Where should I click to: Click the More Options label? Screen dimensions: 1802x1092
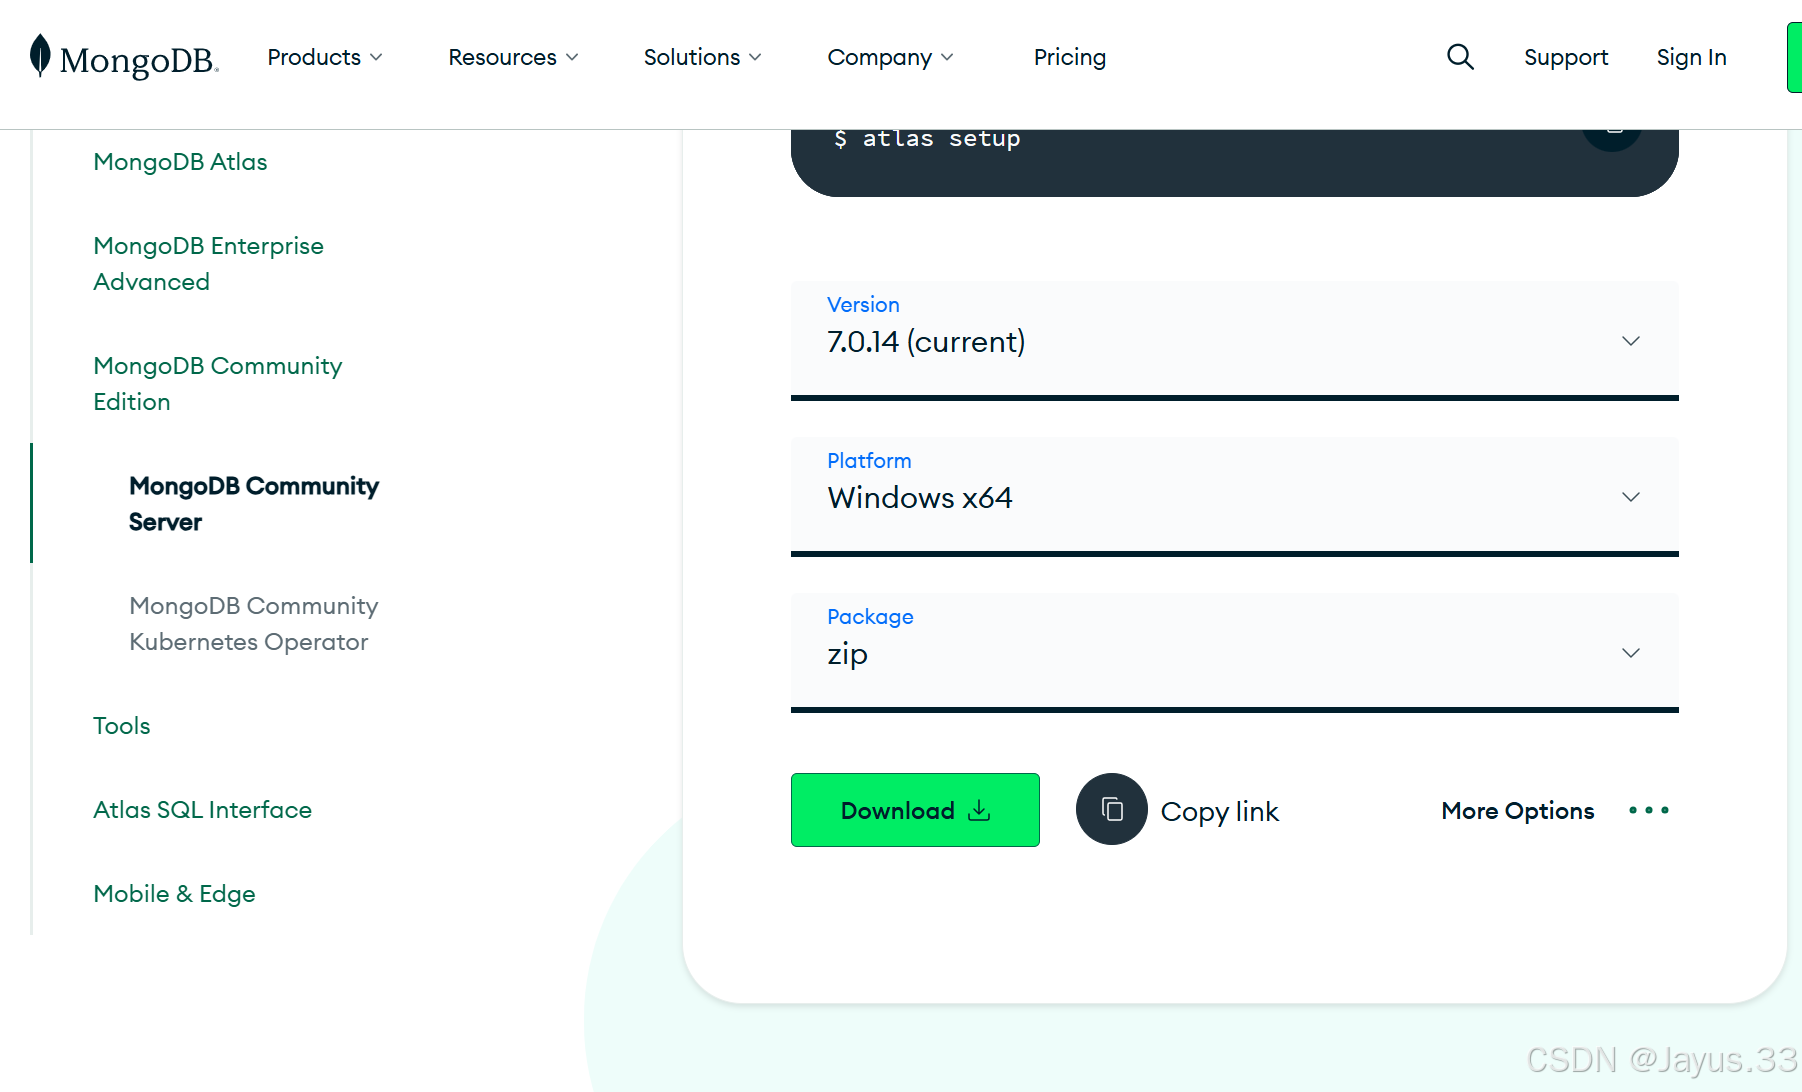[x=1517, y=811]
